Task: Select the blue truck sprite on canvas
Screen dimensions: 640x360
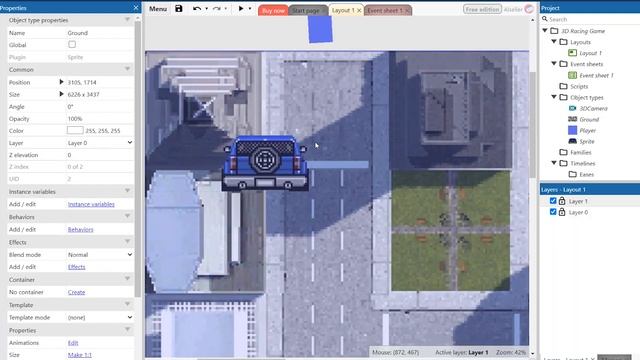Action: coord(265,163)
